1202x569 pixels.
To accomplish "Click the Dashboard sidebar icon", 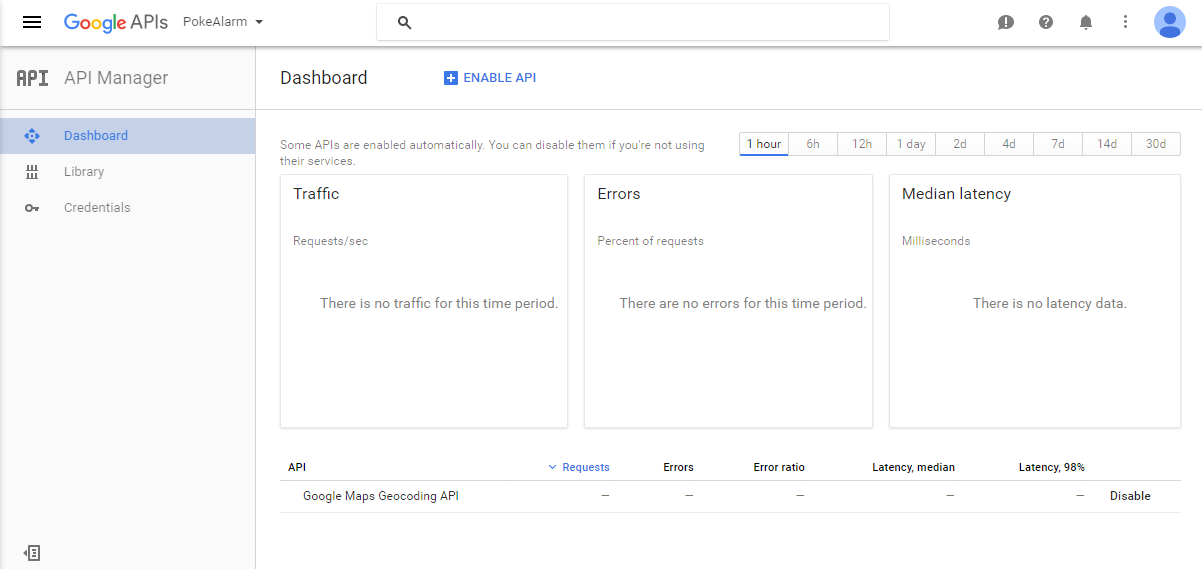I will pyautogui.click(x=32, y=136).
